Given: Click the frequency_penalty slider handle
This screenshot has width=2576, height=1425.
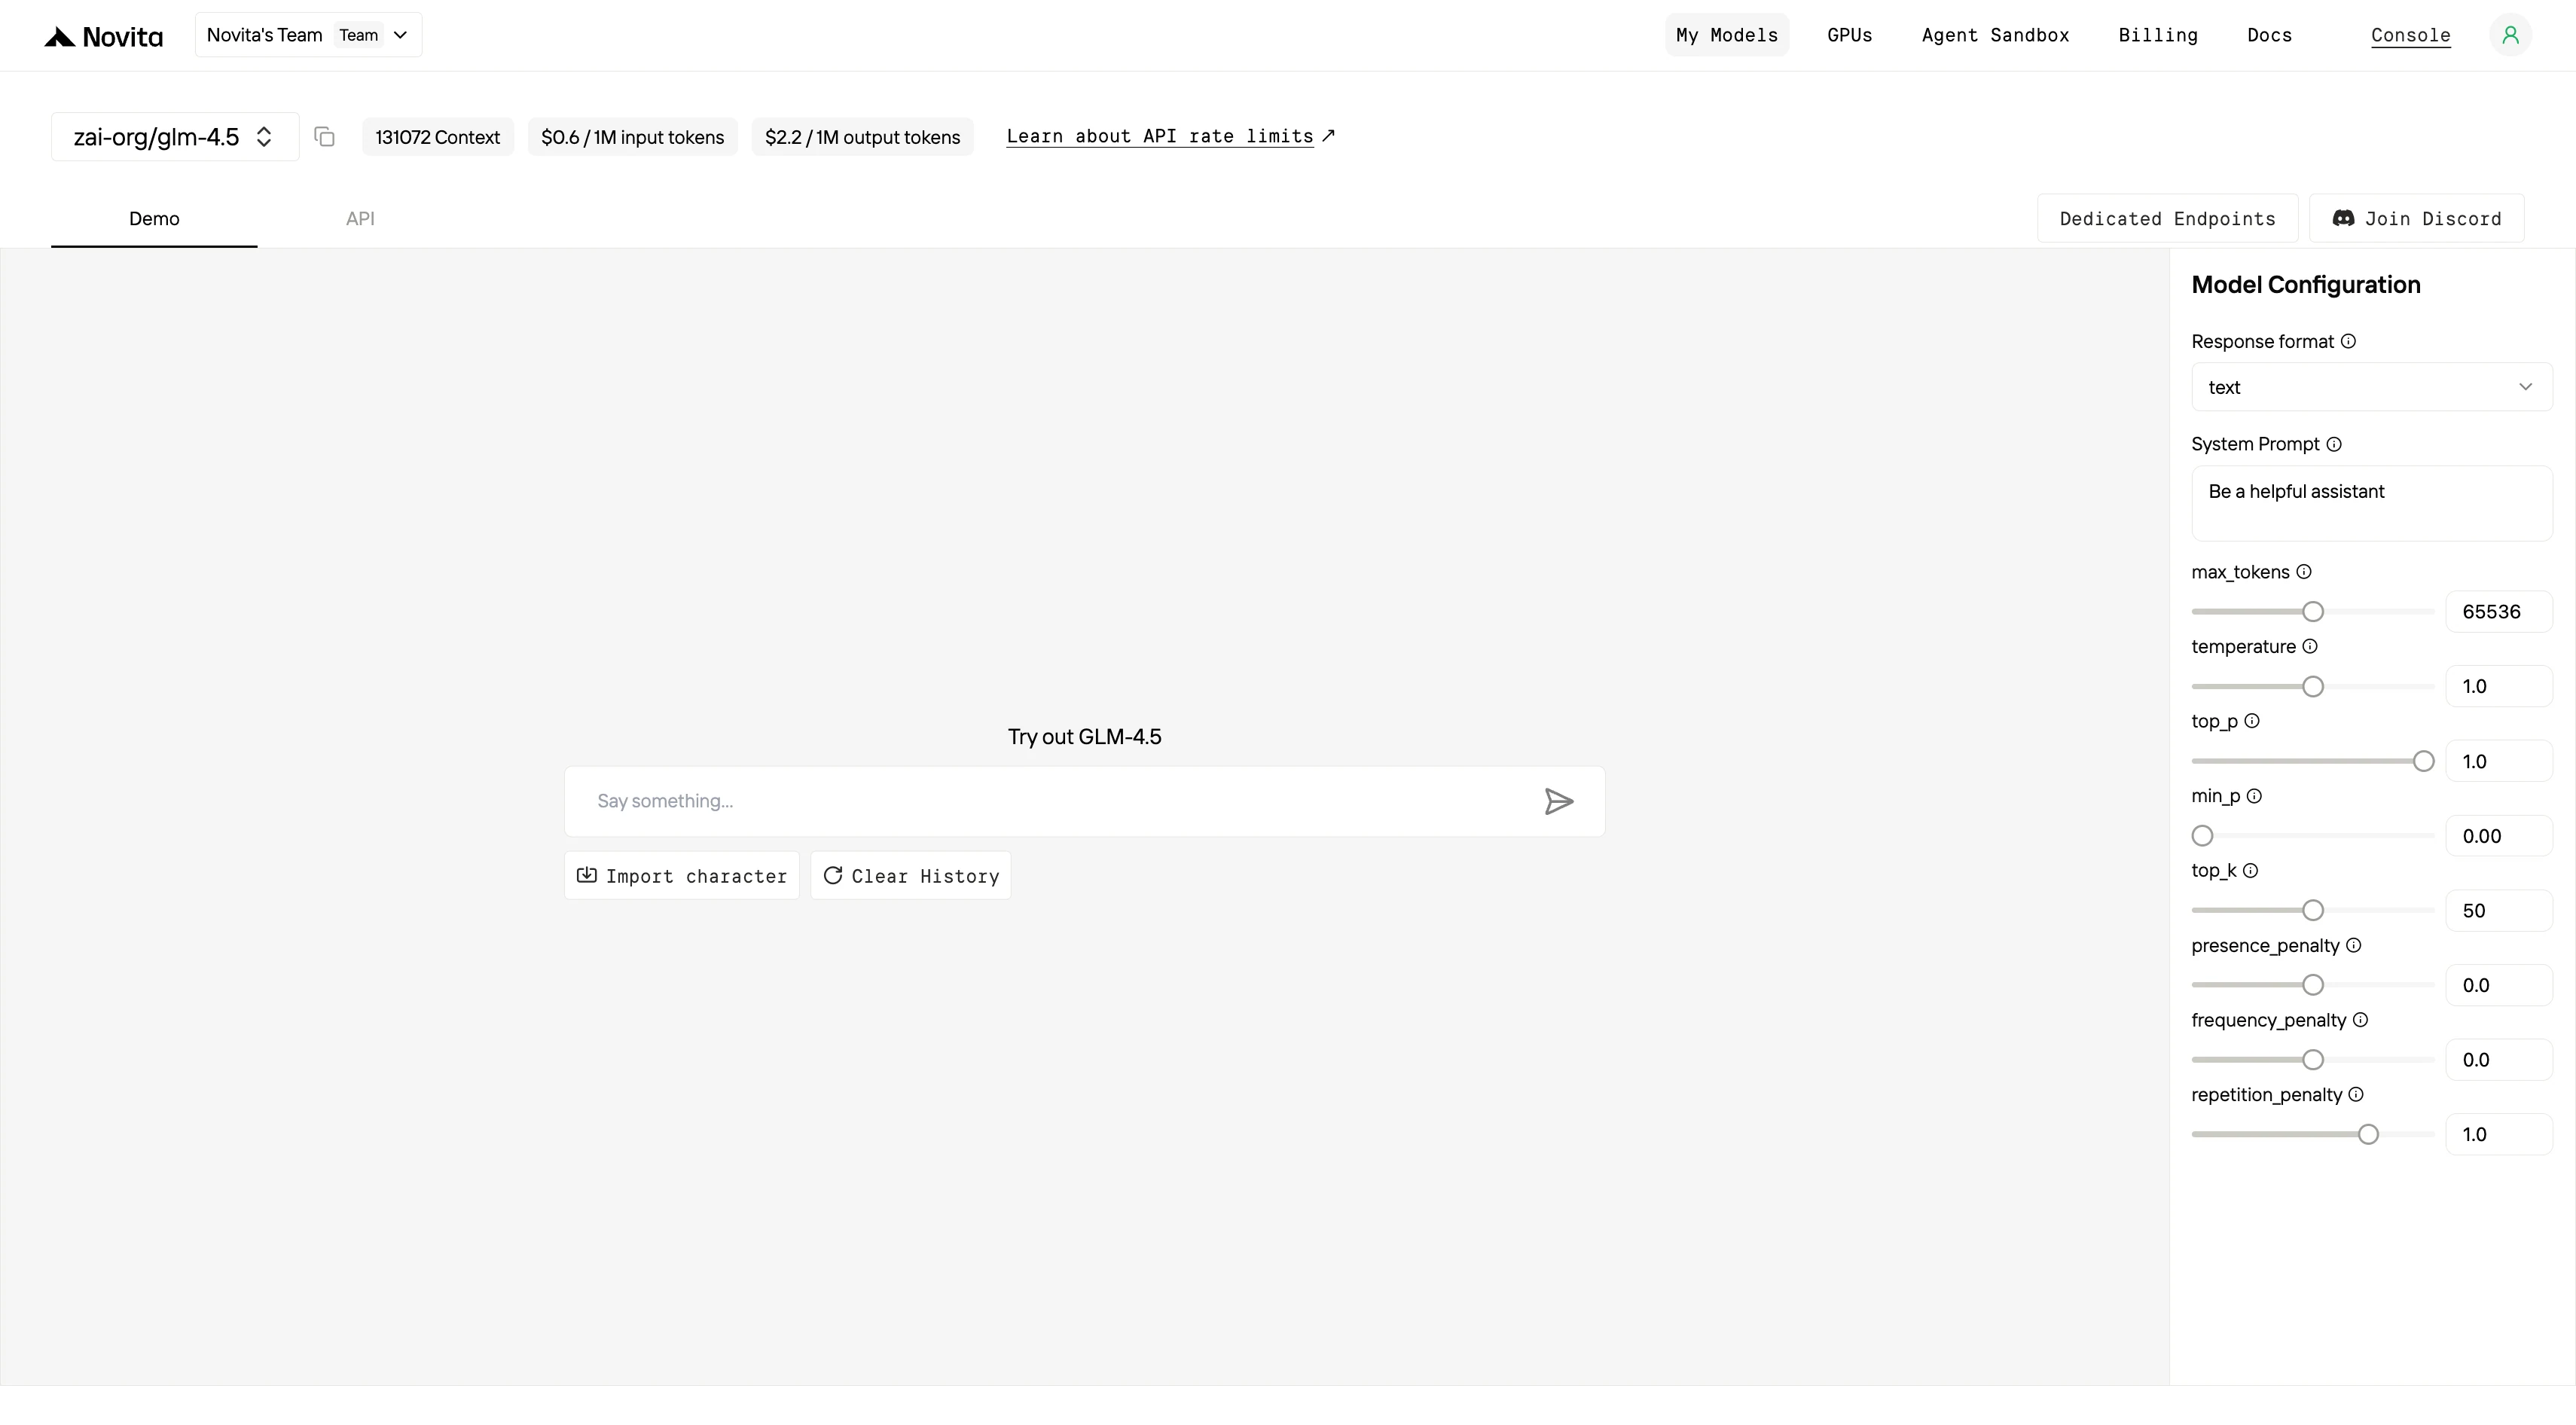Looking at the screenshot, I should coord(2313,1060).
